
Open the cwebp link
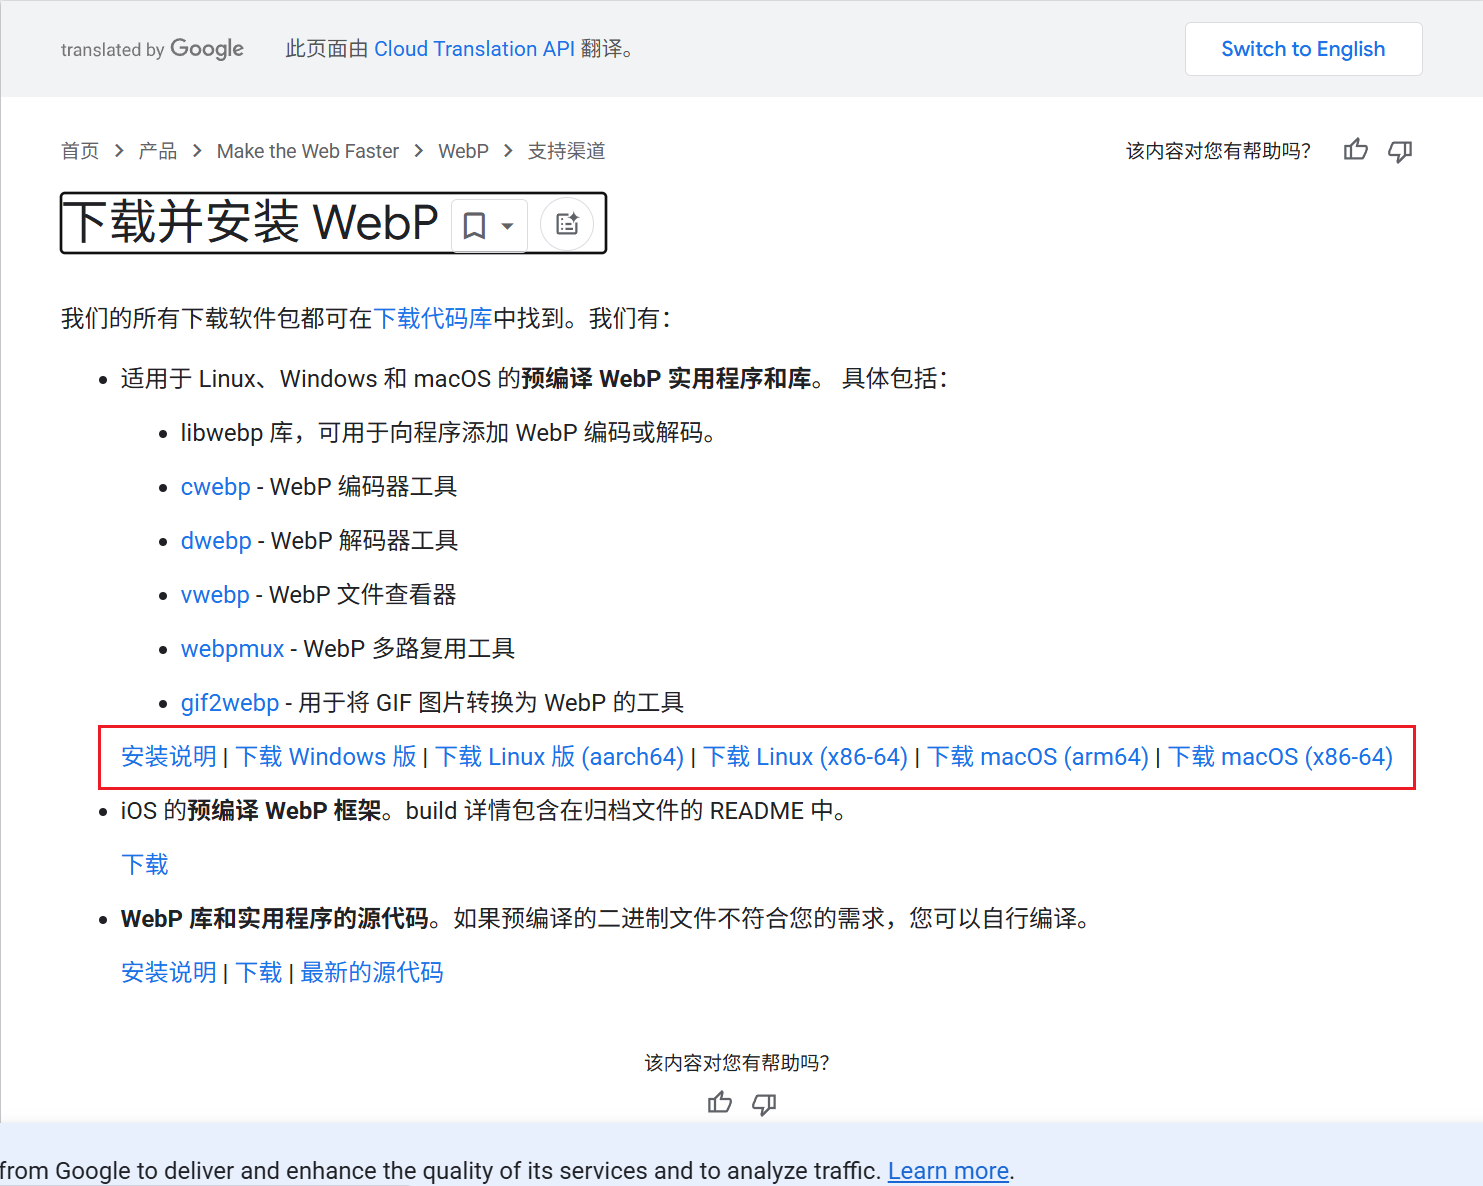coord(215,487)
